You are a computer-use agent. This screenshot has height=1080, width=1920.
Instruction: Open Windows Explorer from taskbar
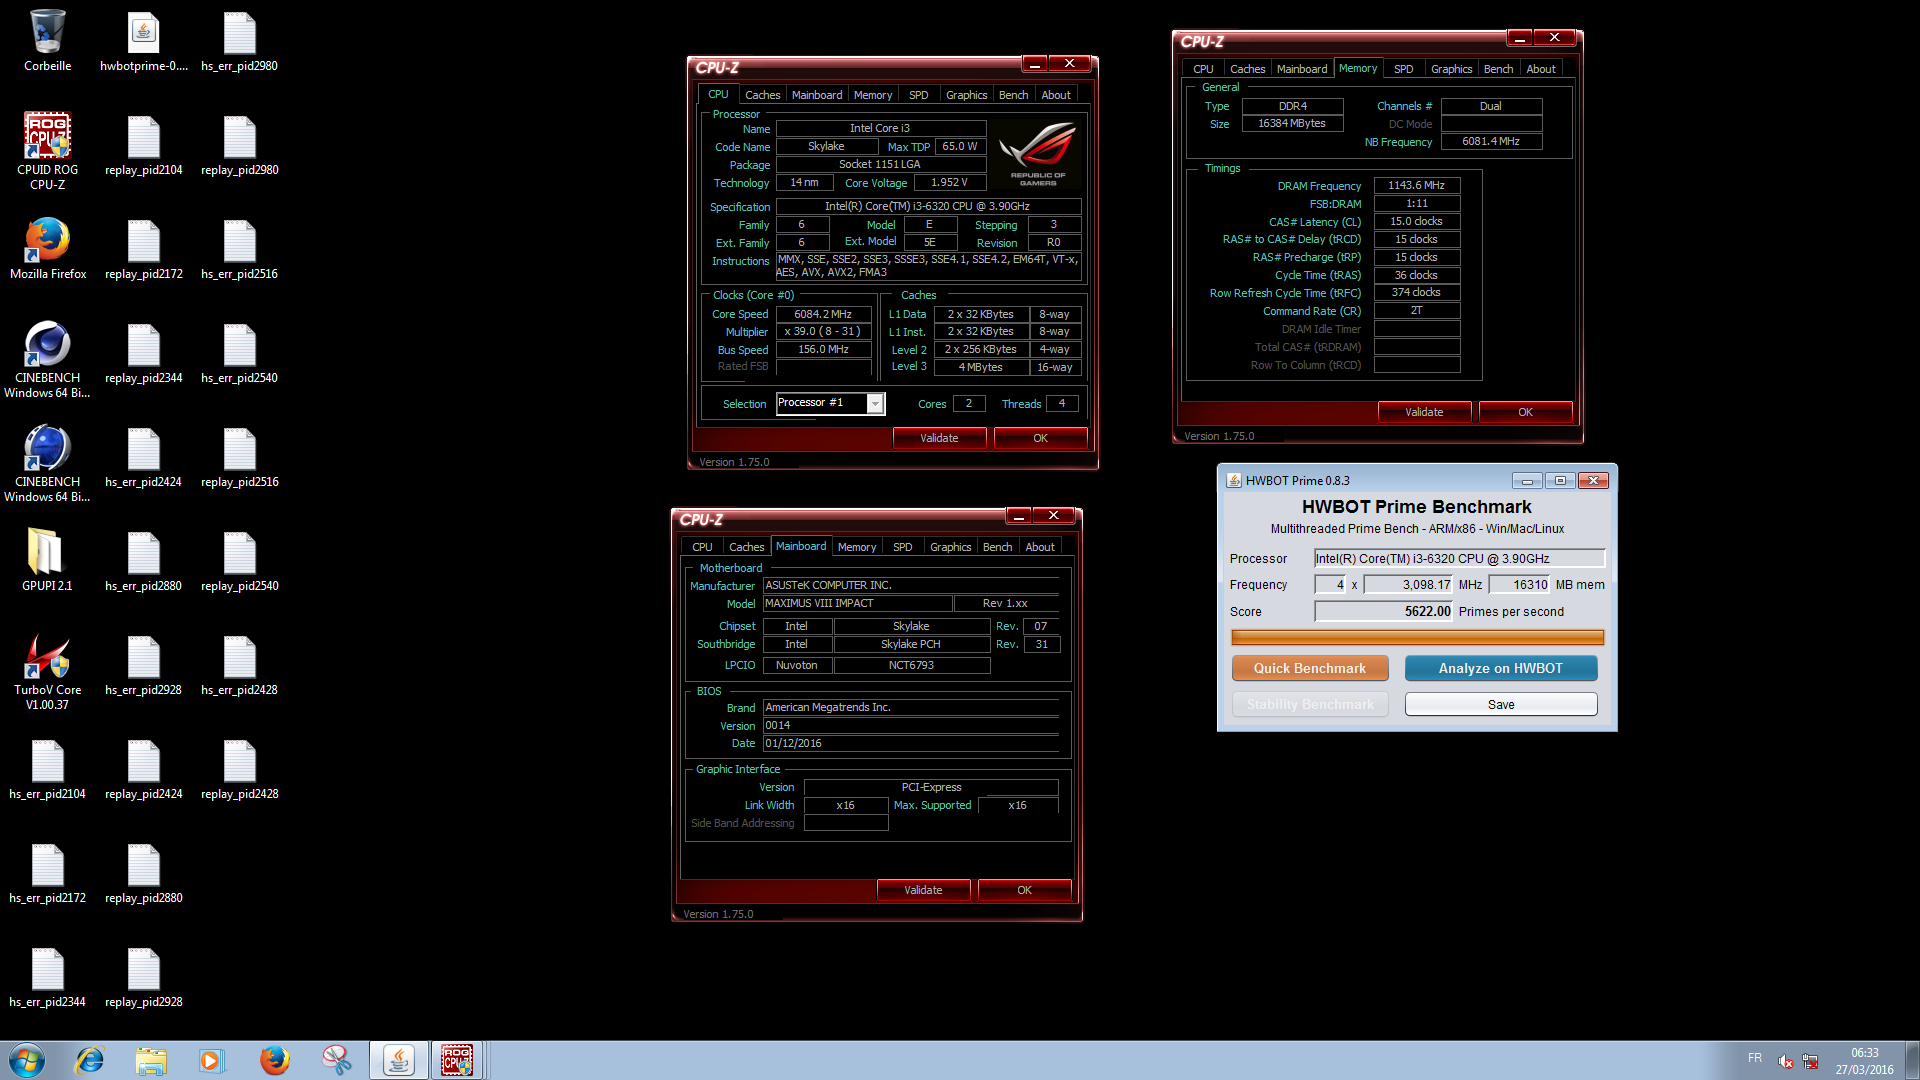tap(151, 1060)
